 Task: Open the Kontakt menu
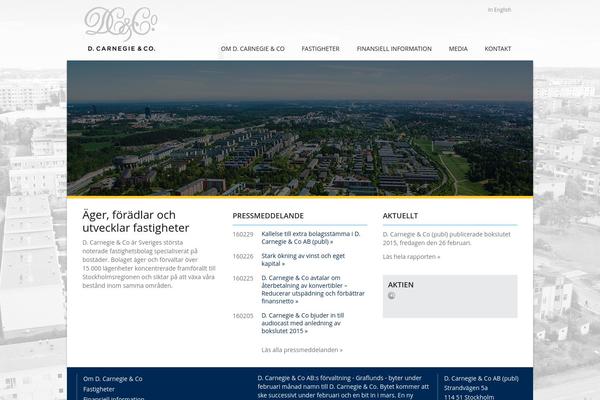pos(498,49)
